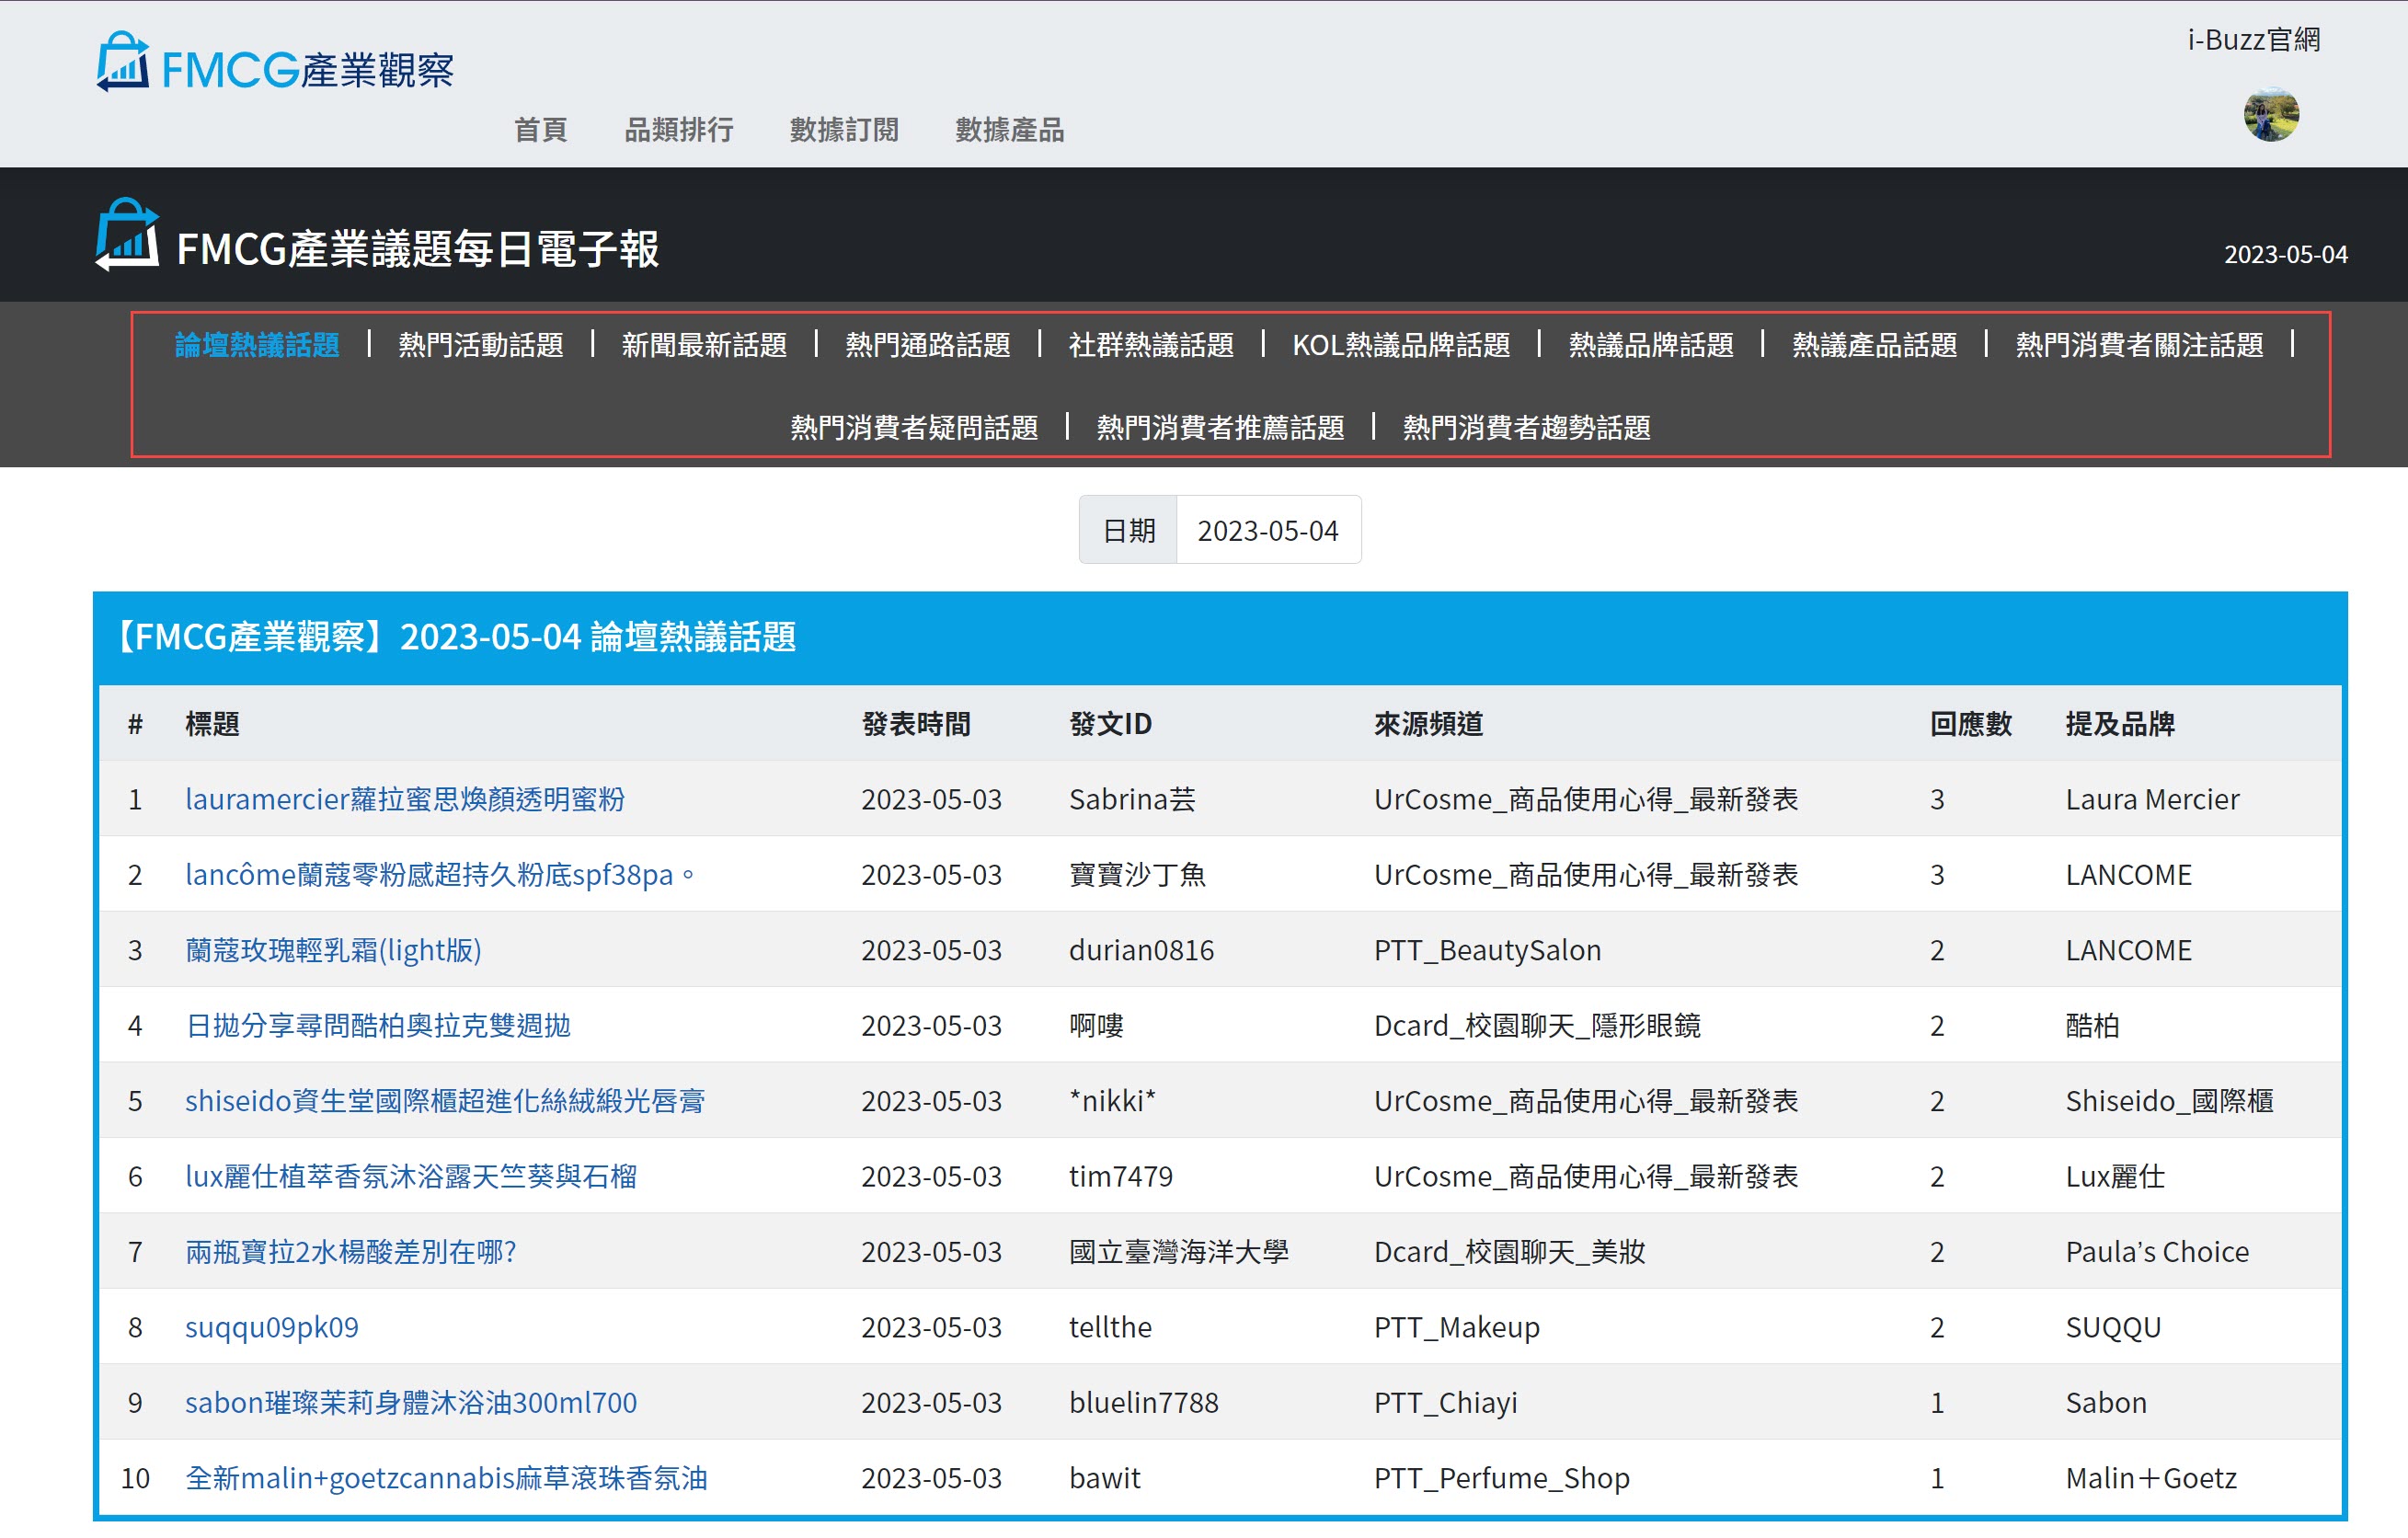Viewport: 2408px width, 1538px height.
Task: Open the 蘭蔻玫瑰輕乳霜(light版) post link
Action: (333, 950)
